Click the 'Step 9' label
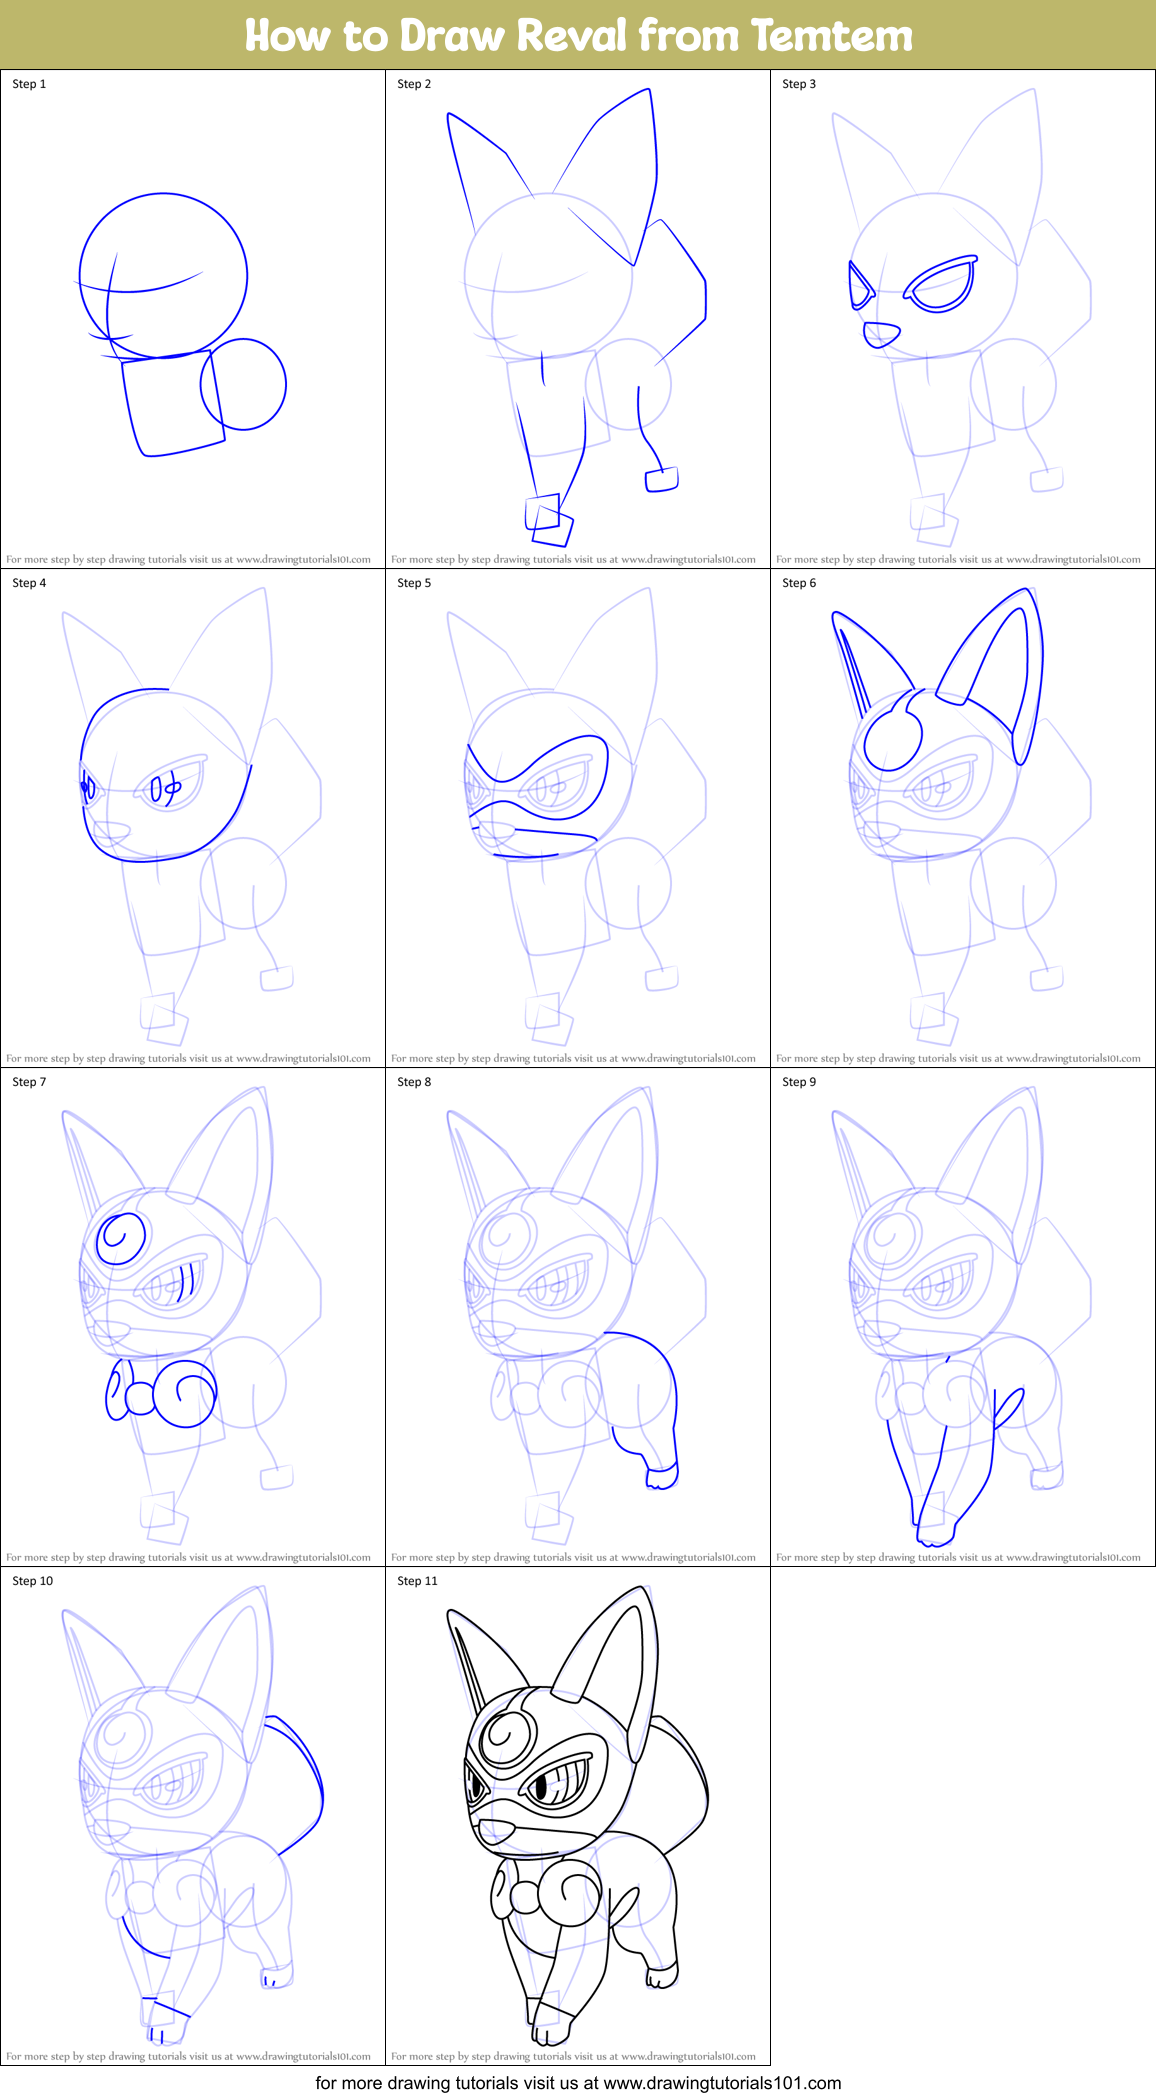 coord(799,1082)
